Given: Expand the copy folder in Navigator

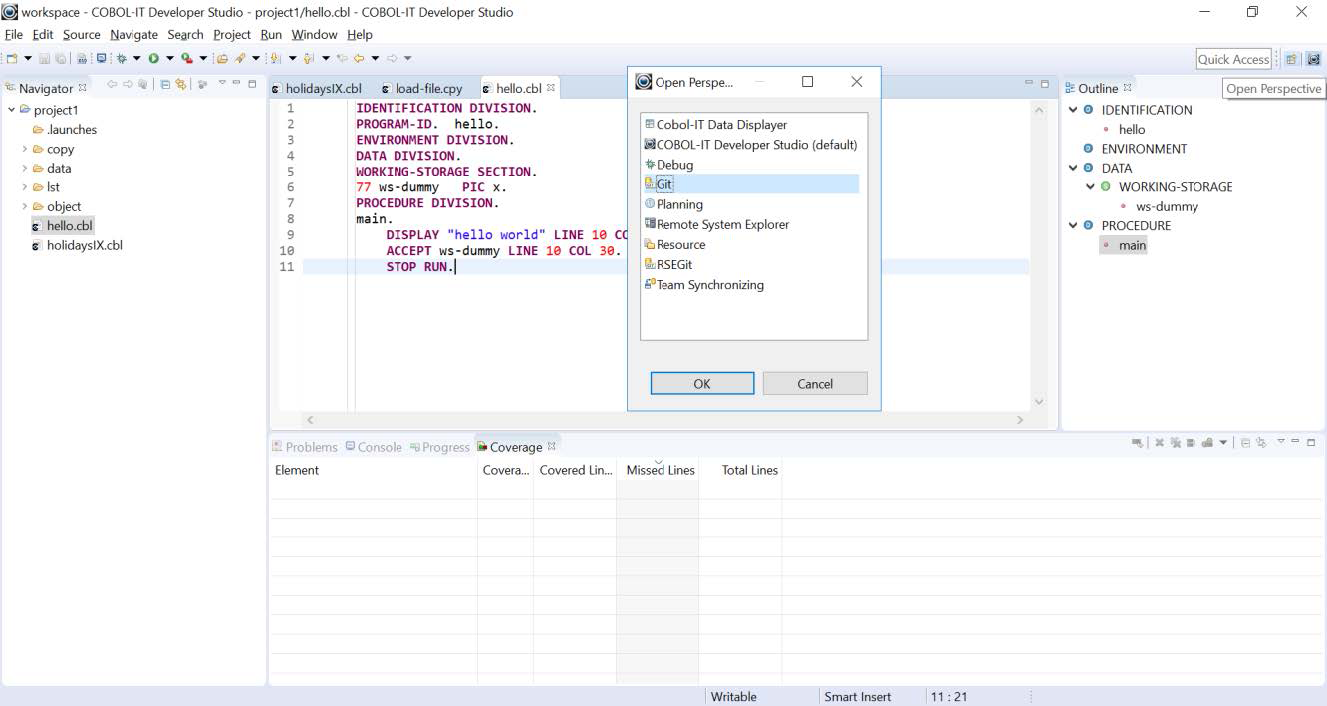Looking at the screenshot, I should 25,149.
